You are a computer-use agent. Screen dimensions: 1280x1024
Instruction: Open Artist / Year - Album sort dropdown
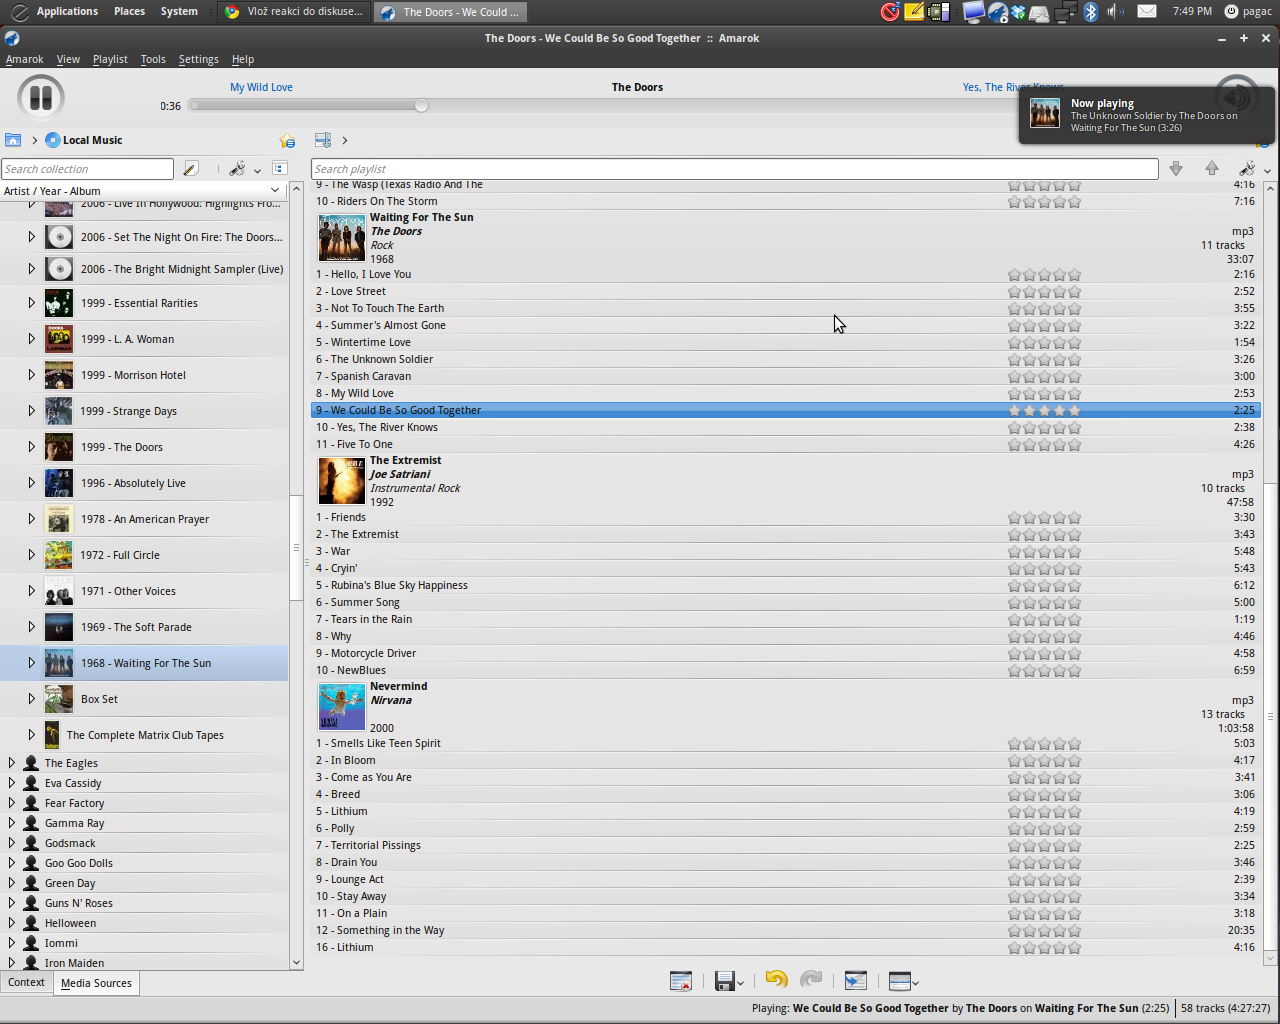[x=142, y=190]
